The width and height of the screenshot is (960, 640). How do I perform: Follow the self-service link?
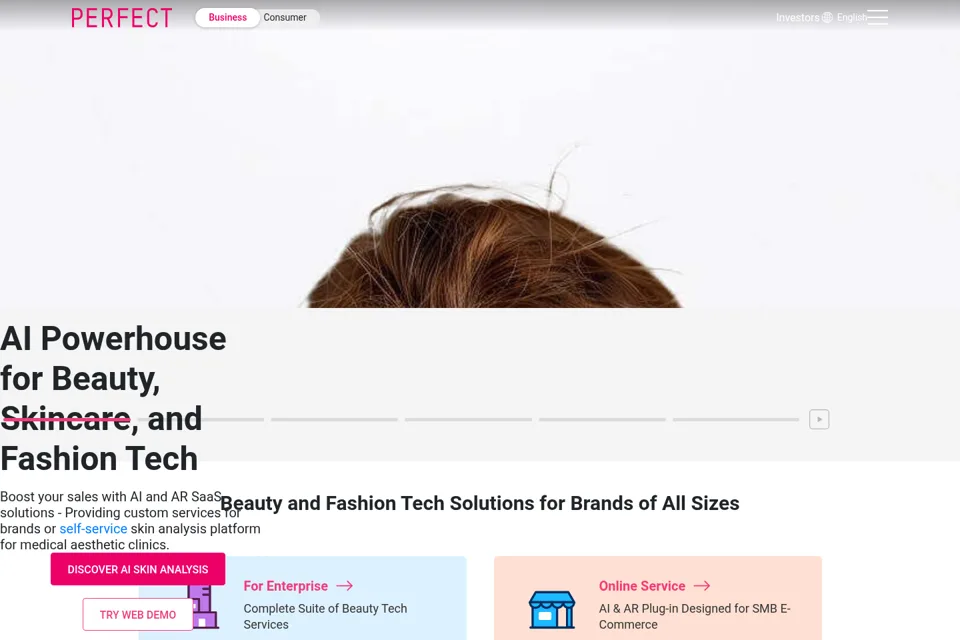93,529
